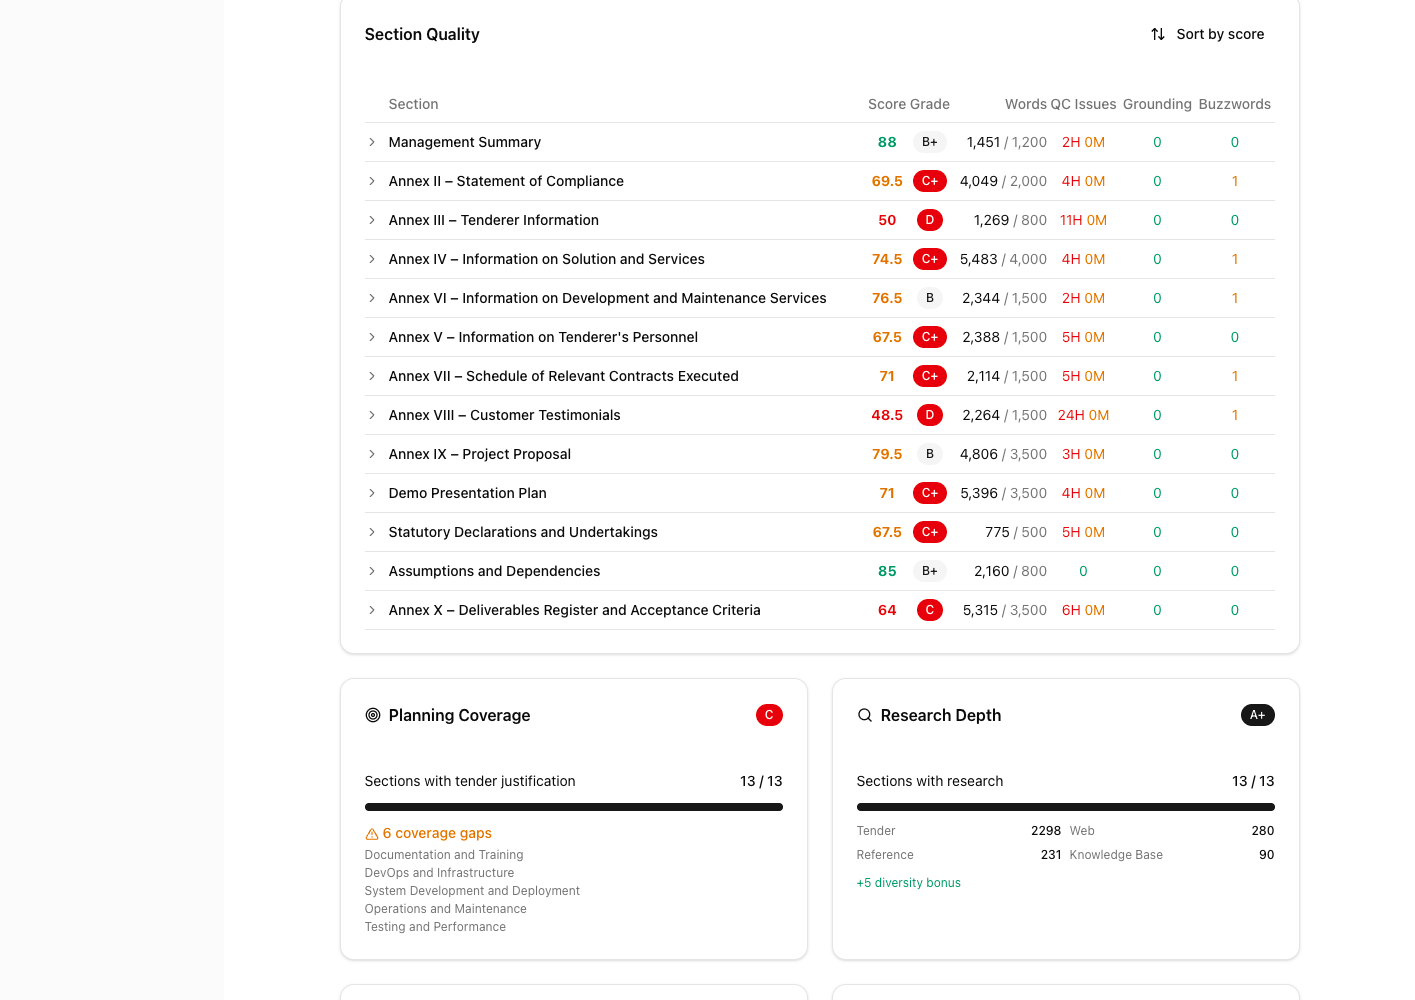Viewport: 1415px width, 1000px height.
Task: Click the Score column header
Action: pos(887,104)
